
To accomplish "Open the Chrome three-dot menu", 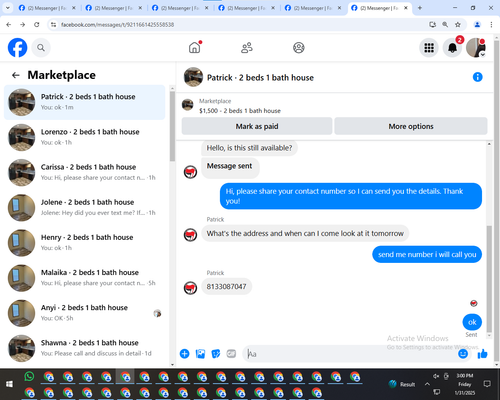I will point(491,24).
